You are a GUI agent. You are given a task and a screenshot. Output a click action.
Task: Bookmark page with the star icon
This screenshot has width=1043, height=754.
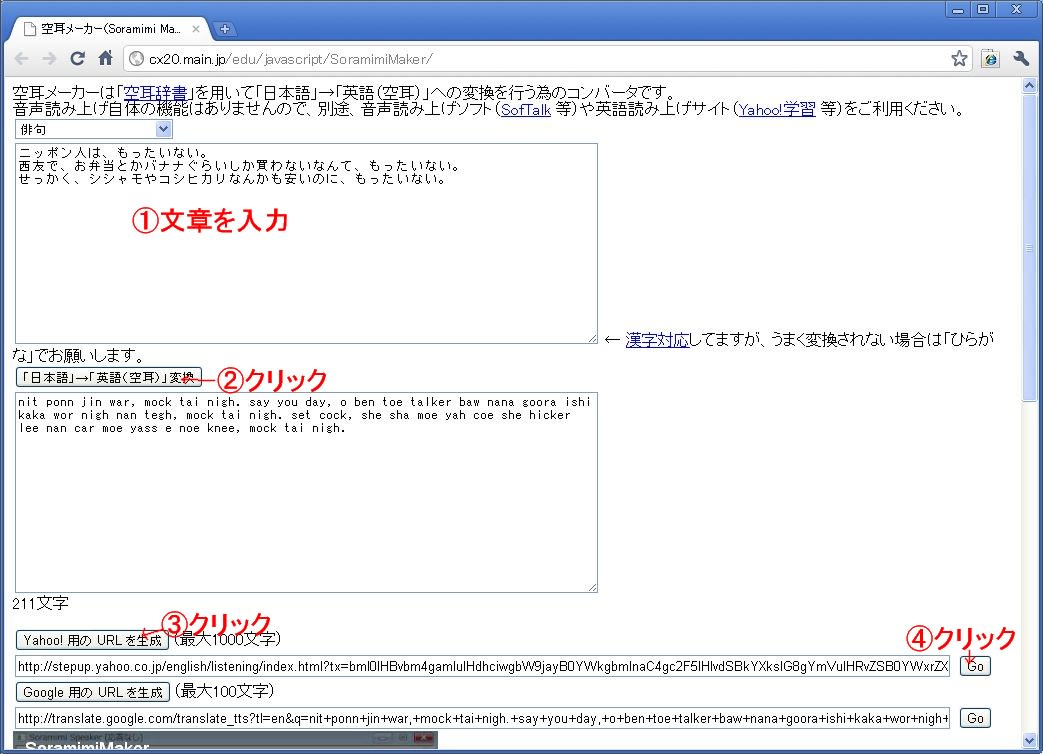click(x=959, y=59)
